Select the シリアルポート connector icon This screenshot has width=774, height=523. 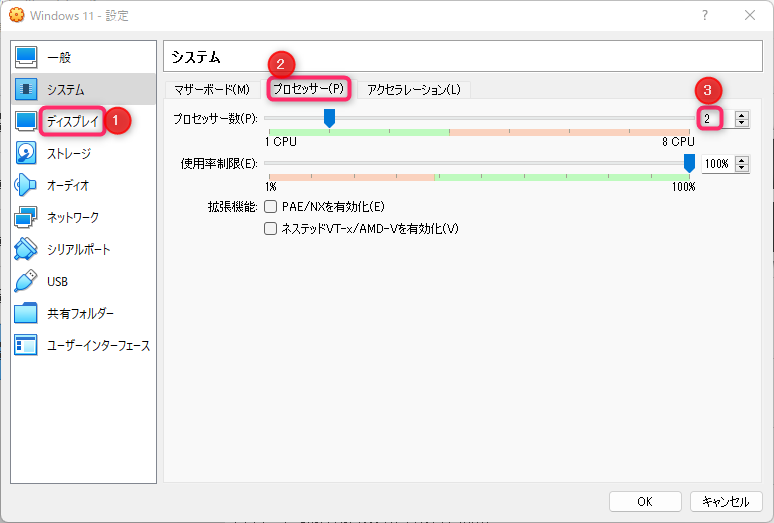pyautogui.click(x=26, y=249)
